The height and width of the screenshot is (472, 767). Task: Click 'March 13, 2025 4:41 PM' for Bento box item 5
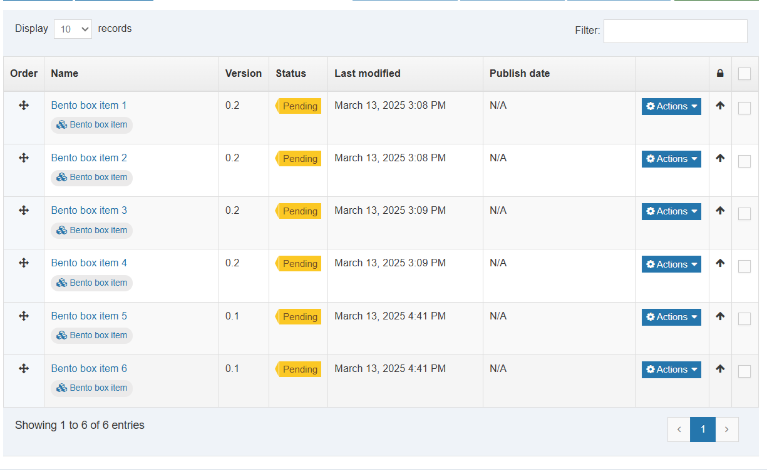390,316
